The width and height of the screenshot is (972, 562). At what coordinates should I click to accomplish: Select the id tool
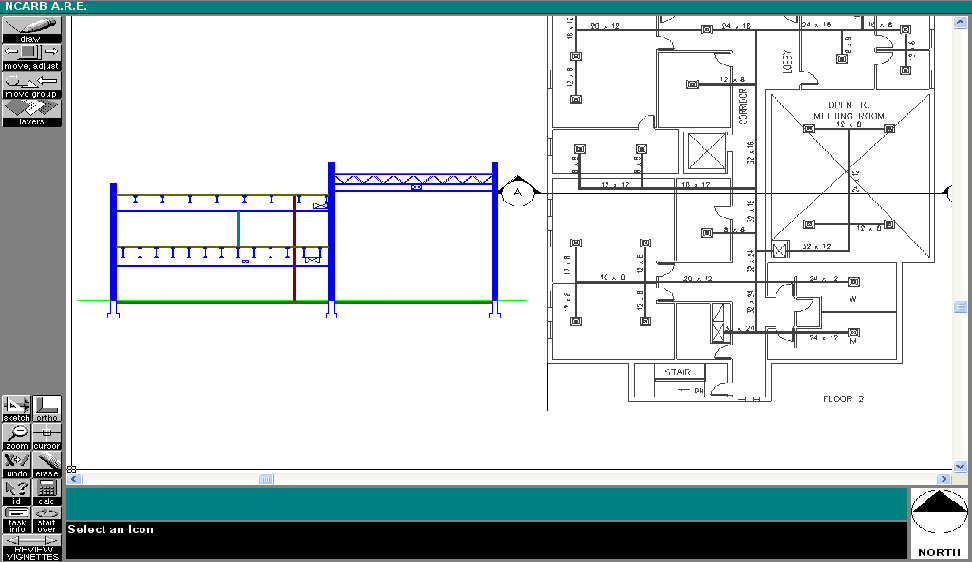16,492
